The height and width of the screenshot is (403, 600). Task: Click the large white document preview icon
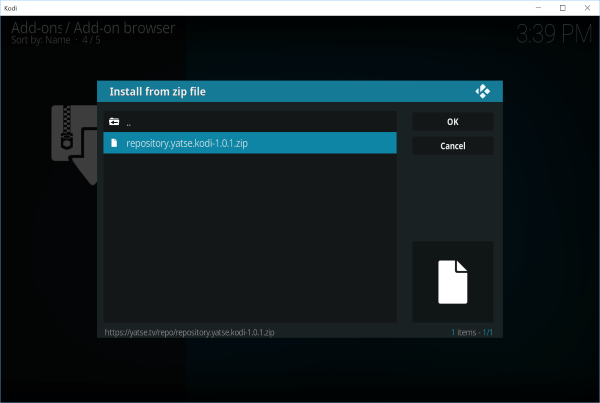(x=452, y=281)
